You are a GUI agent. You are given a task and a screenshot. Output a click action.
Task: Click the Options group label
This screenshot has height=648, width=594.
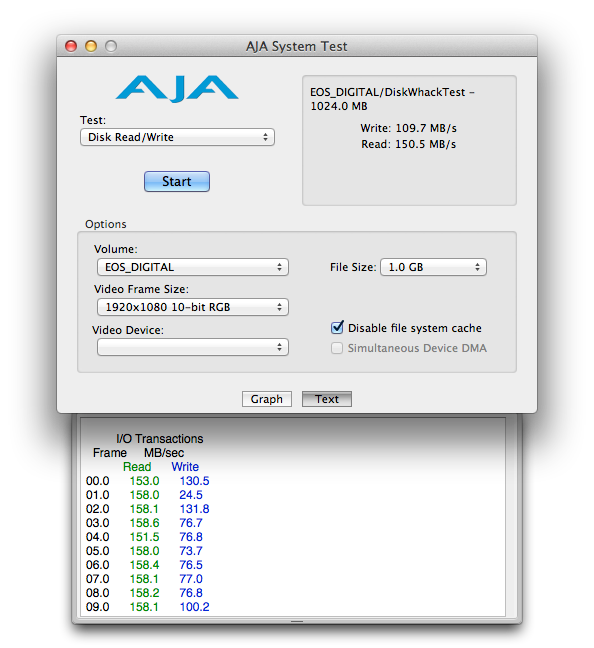(105, 224)
